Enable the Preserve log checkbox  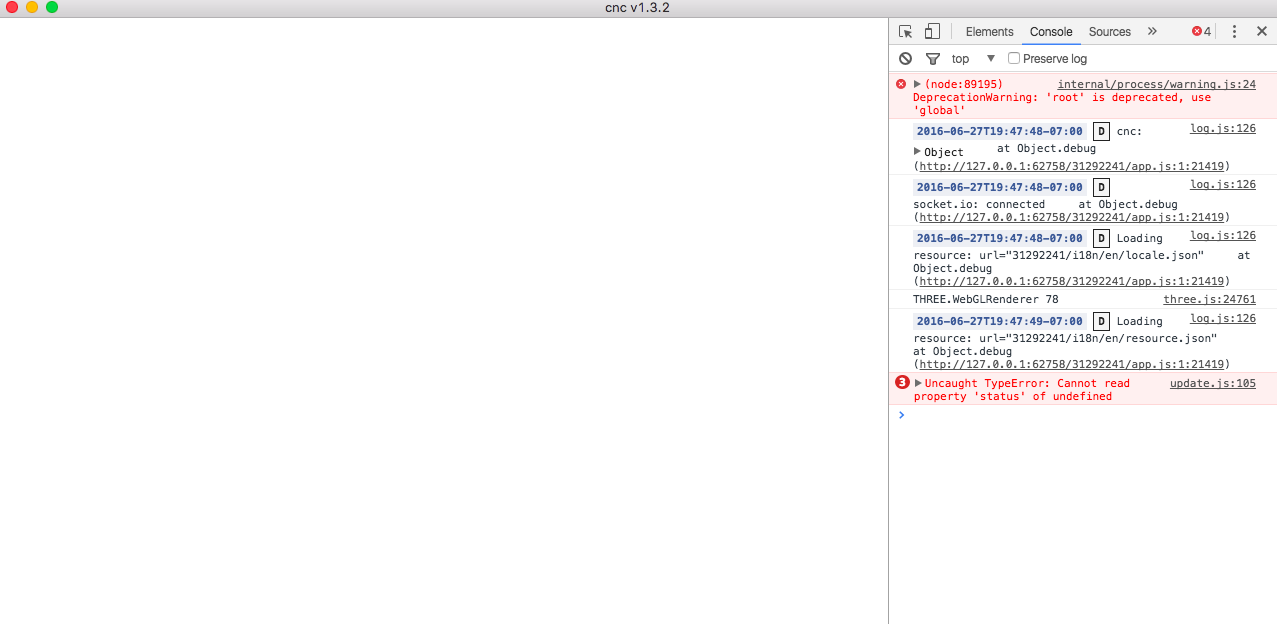(1014, 59)
